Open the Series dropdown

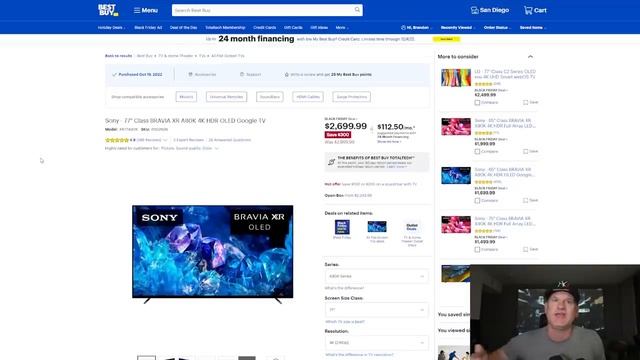coord(376,276)
